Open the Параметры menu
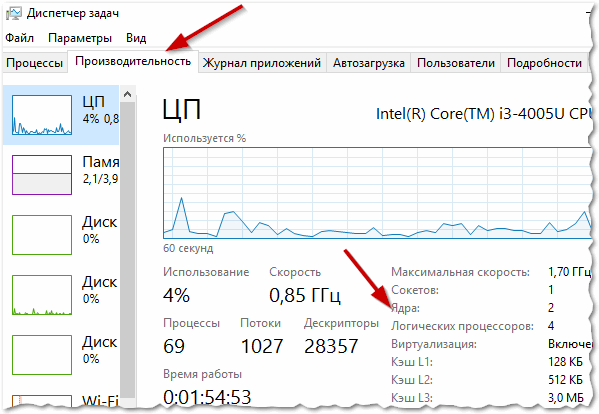 [80, 38]
